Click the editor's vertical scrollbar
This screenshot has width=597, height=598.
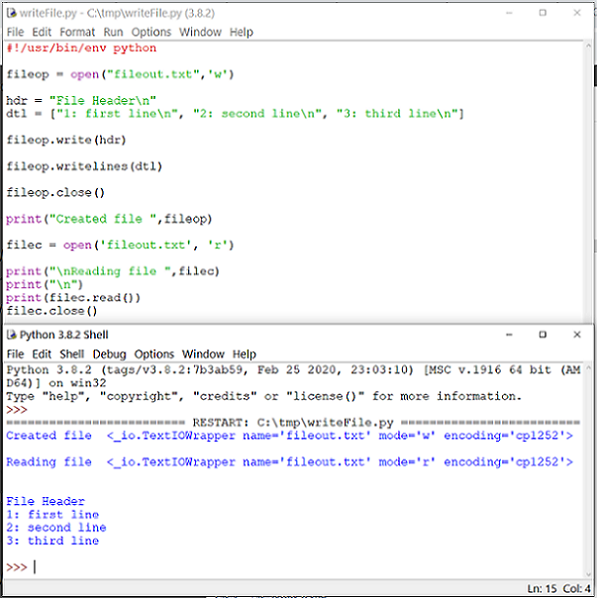588,181
